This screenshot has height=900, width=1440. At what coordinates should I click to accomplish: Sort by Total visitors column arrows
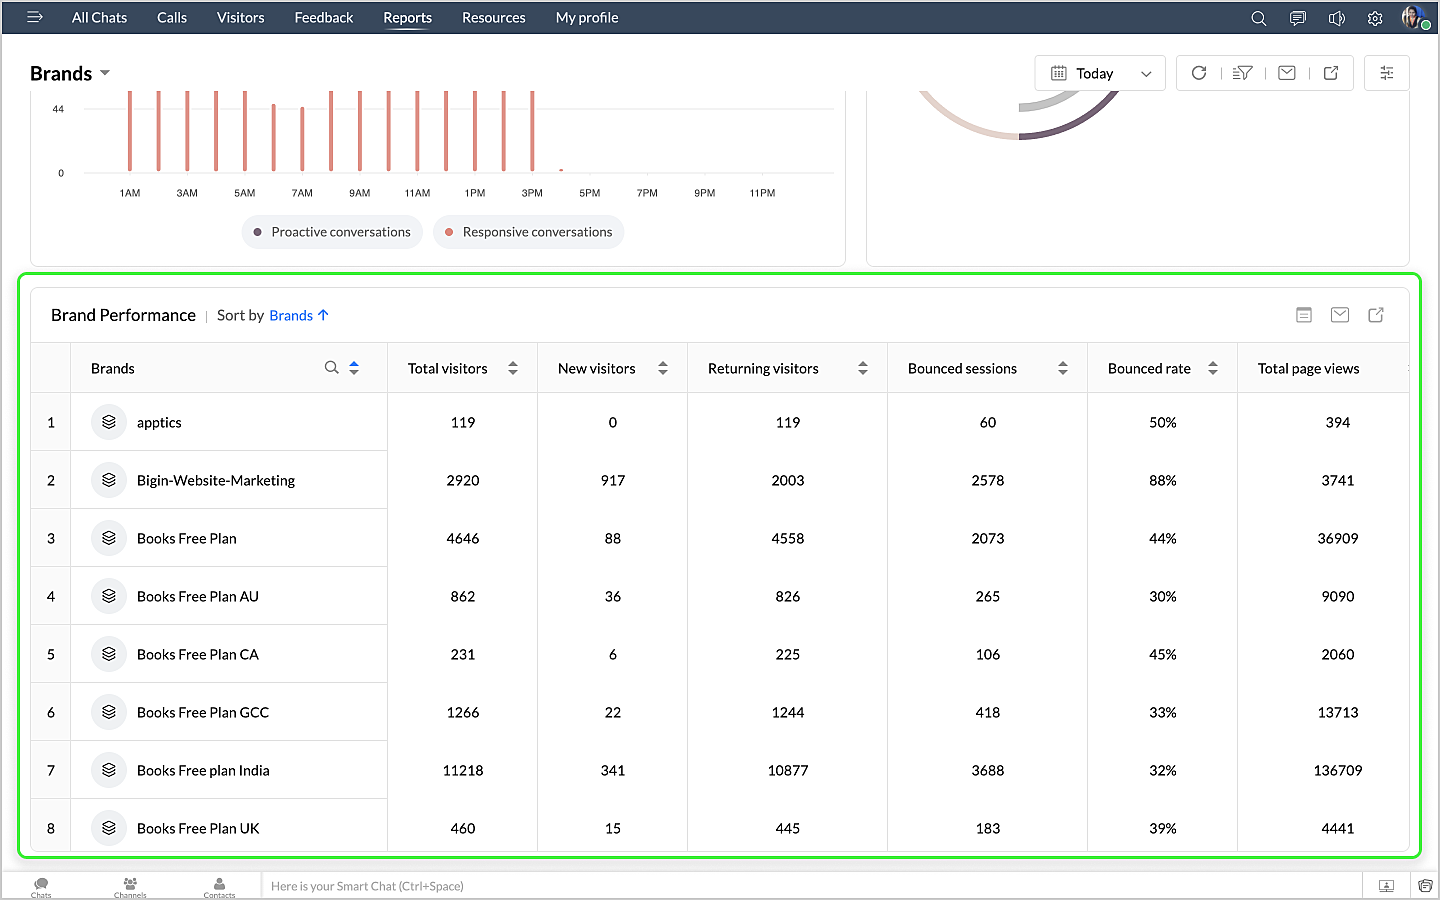tap(513, 368)
